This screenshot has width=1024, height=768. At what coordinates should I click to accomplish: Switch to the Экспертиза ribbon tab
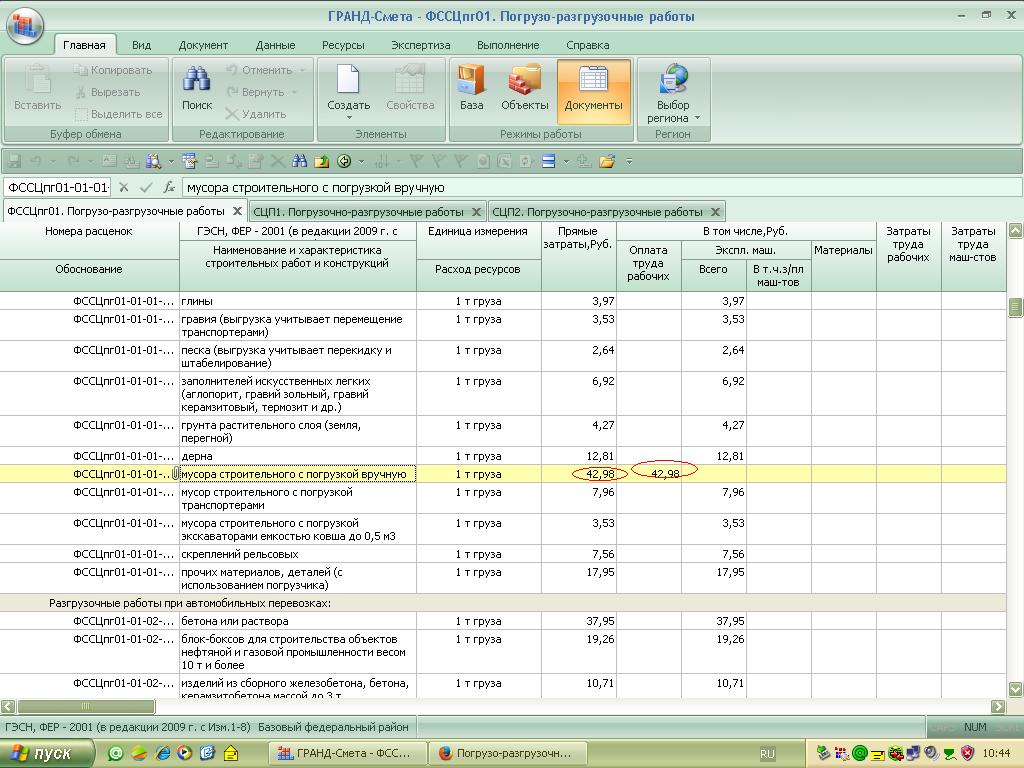tap(420, 45)
